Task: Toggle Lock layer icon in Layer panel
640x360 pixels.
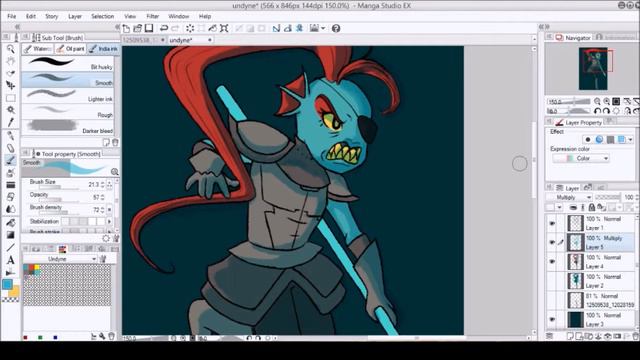Action: tap(591, 207)
